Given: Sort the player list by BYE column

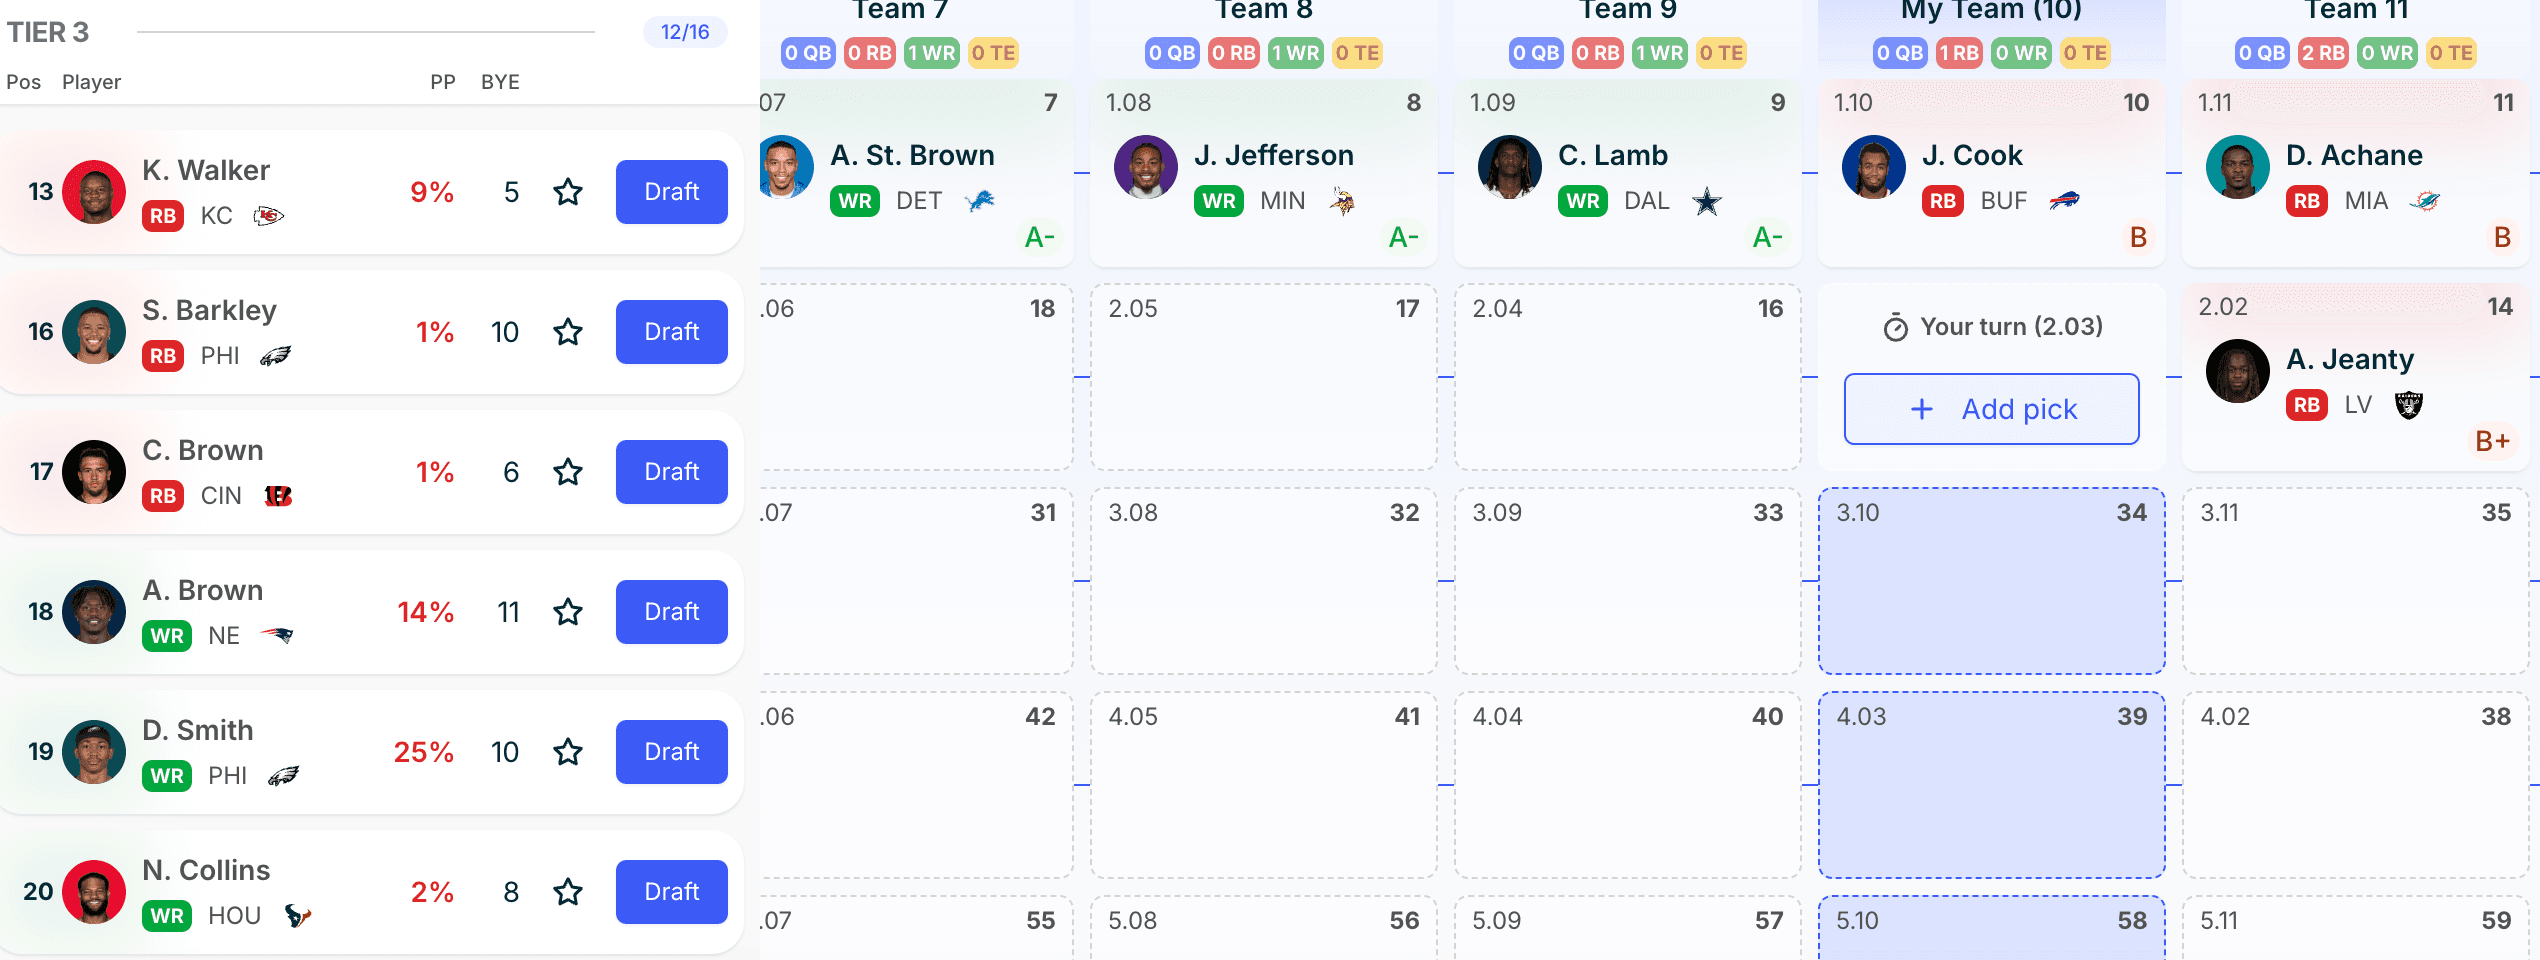Looking at the screenshot, I should point(500,82).
